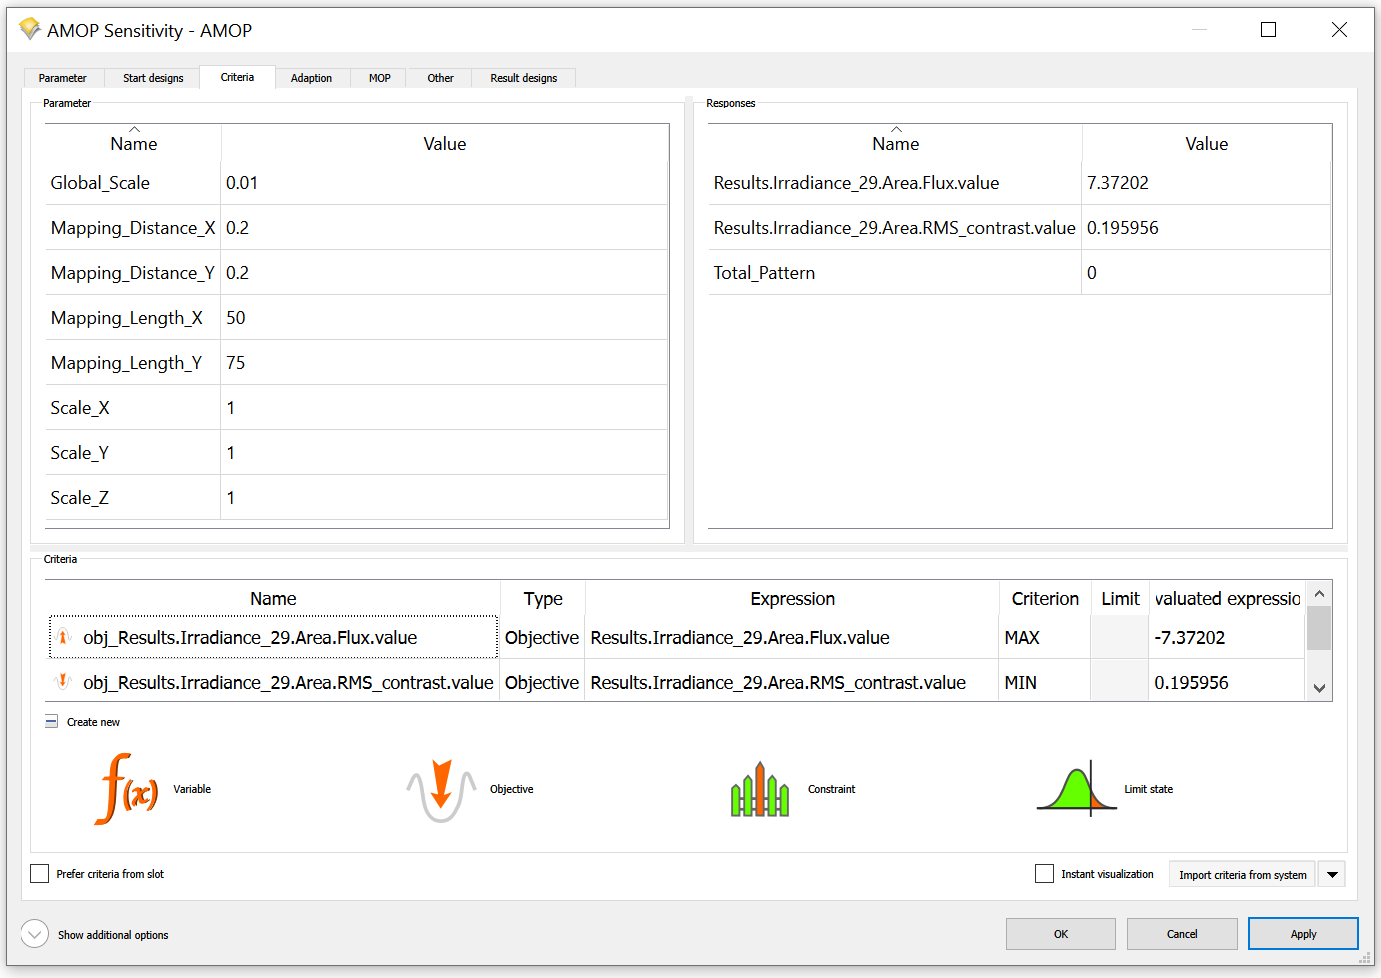Sort Parameter table by Name header
This screenshot has height=978, width=1381.
(x=134, y=144)
